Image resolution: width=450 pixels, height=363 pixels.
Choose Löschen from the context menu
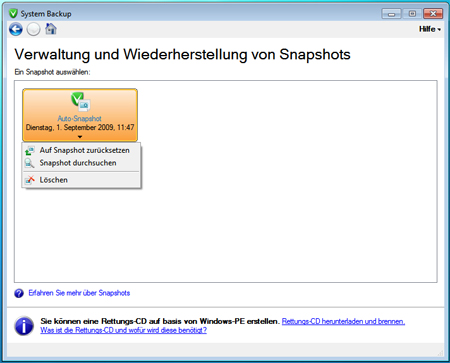tap(82, 180)
